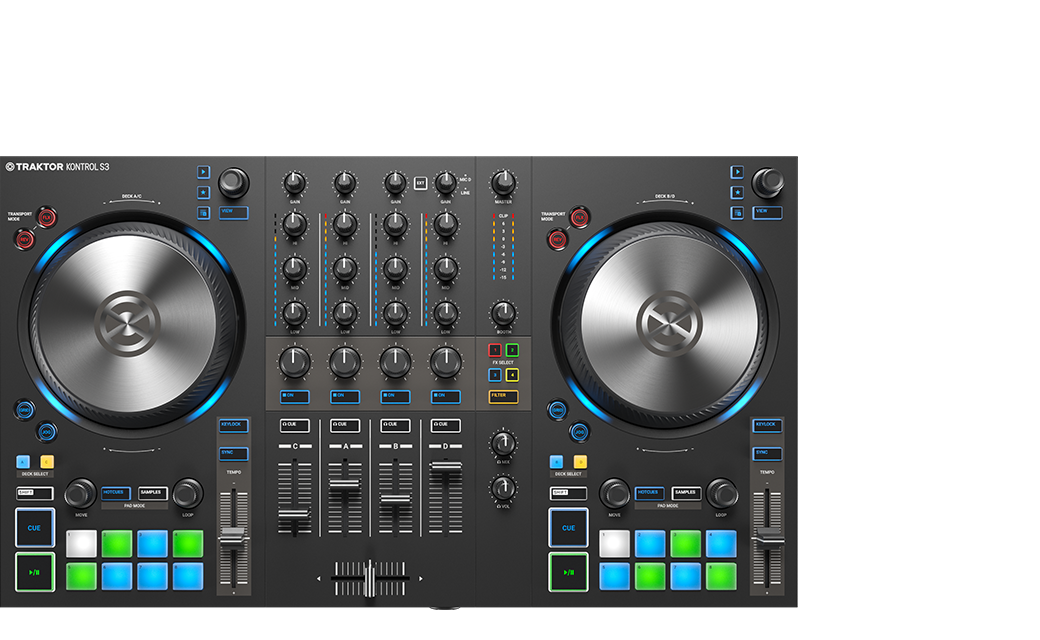Click the left deck play/pause button

point(34,572)
